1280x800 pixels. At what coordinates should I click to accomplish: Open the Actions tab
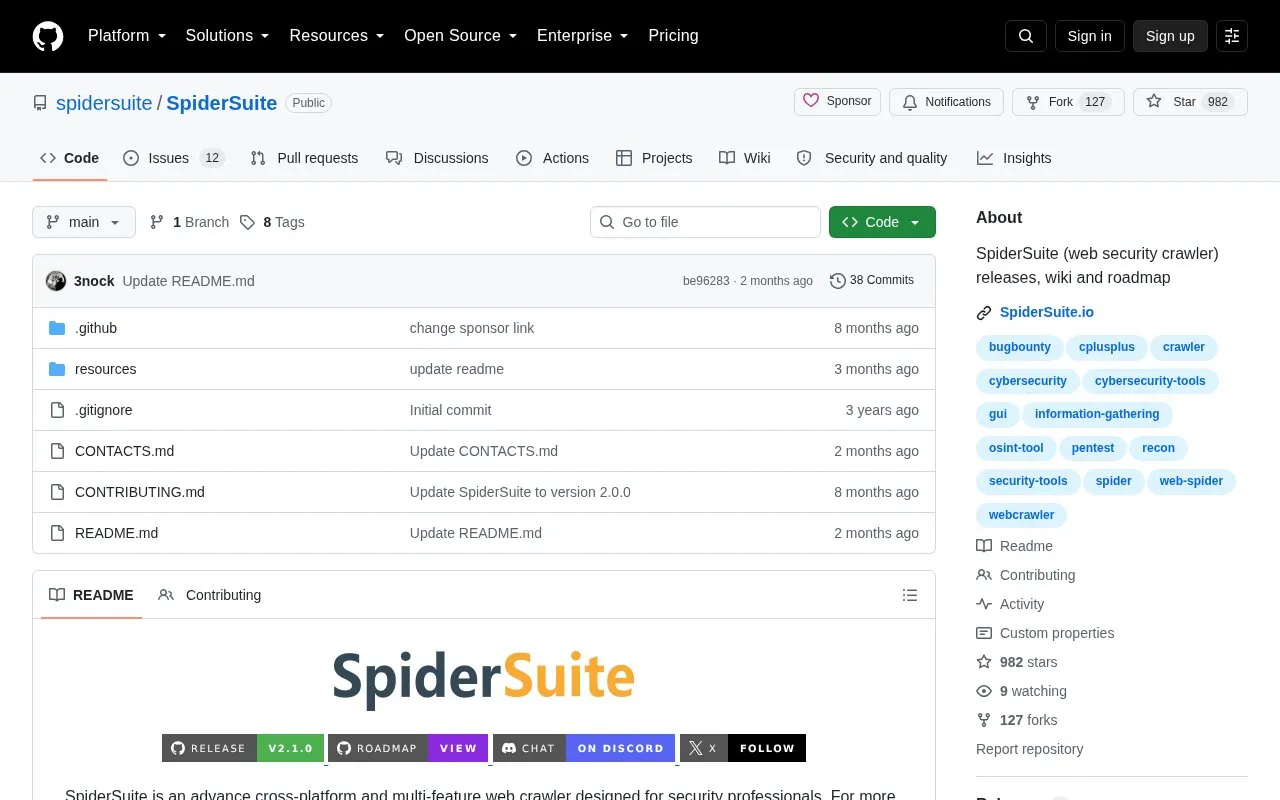click(552, 158)
